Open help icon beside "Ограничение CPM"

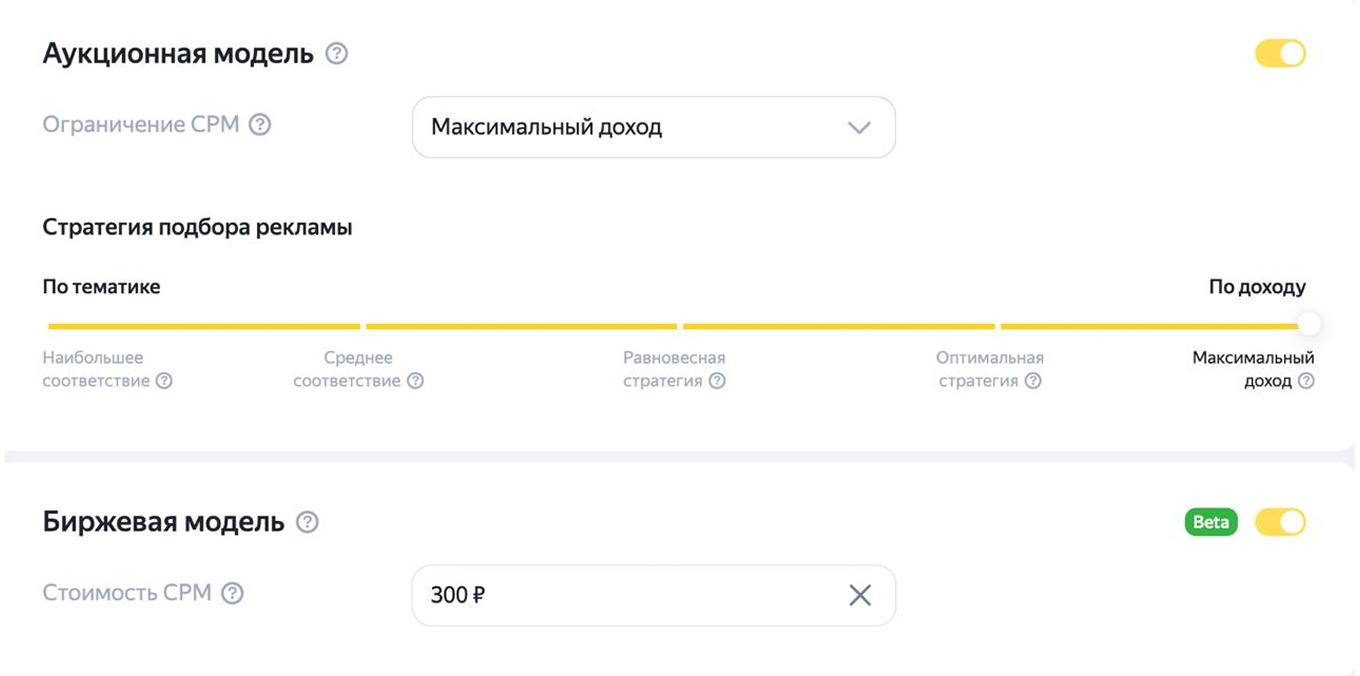click(262, 124)
